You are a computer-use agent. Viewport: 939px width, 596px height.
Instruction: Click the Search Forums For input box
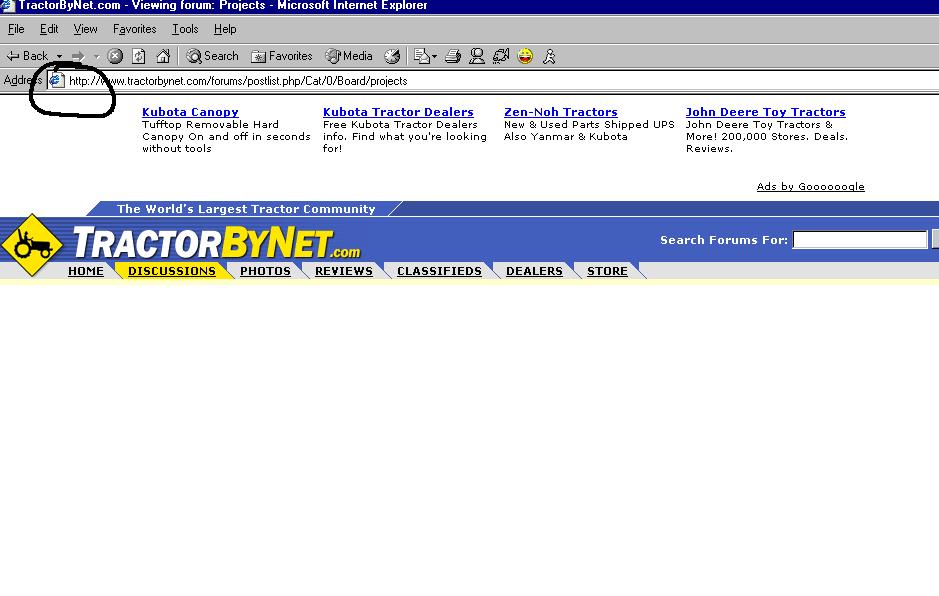(860, 240)
